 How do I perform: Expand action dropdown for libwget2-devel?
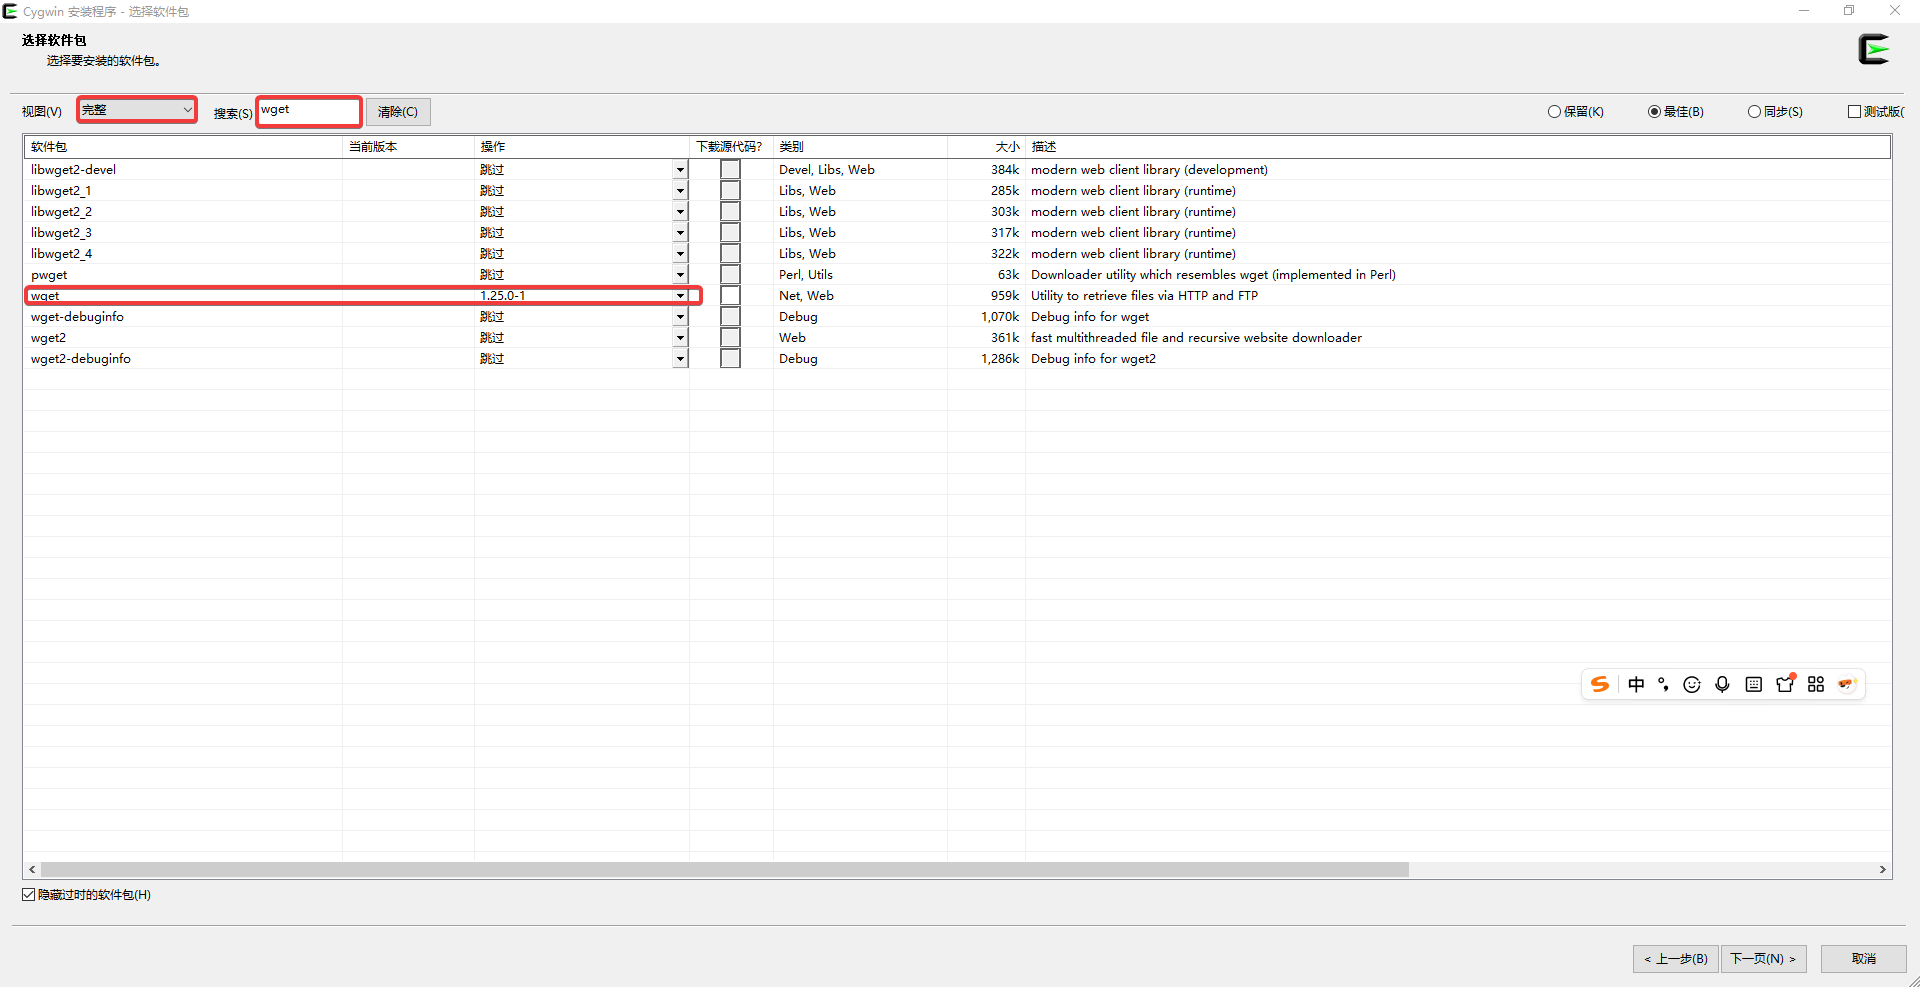click(680, 170)
